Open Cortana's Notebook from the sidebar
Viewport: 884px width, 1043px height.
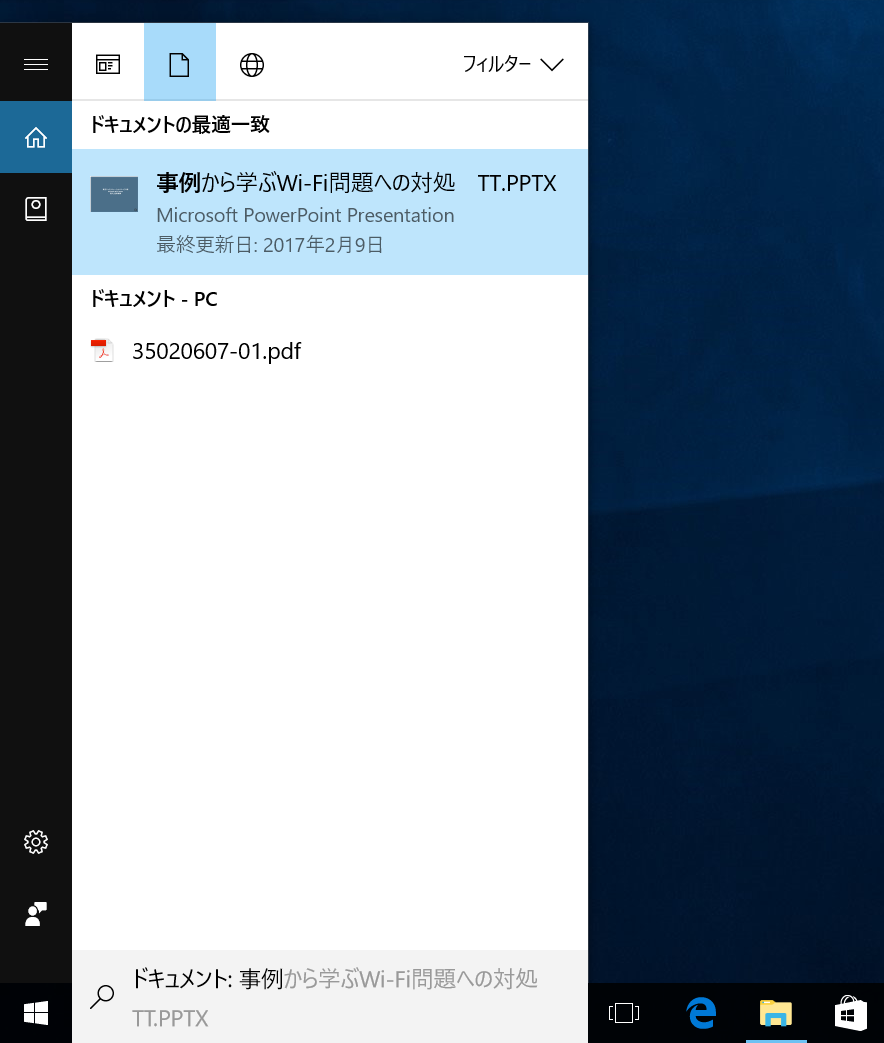point(36,209)
